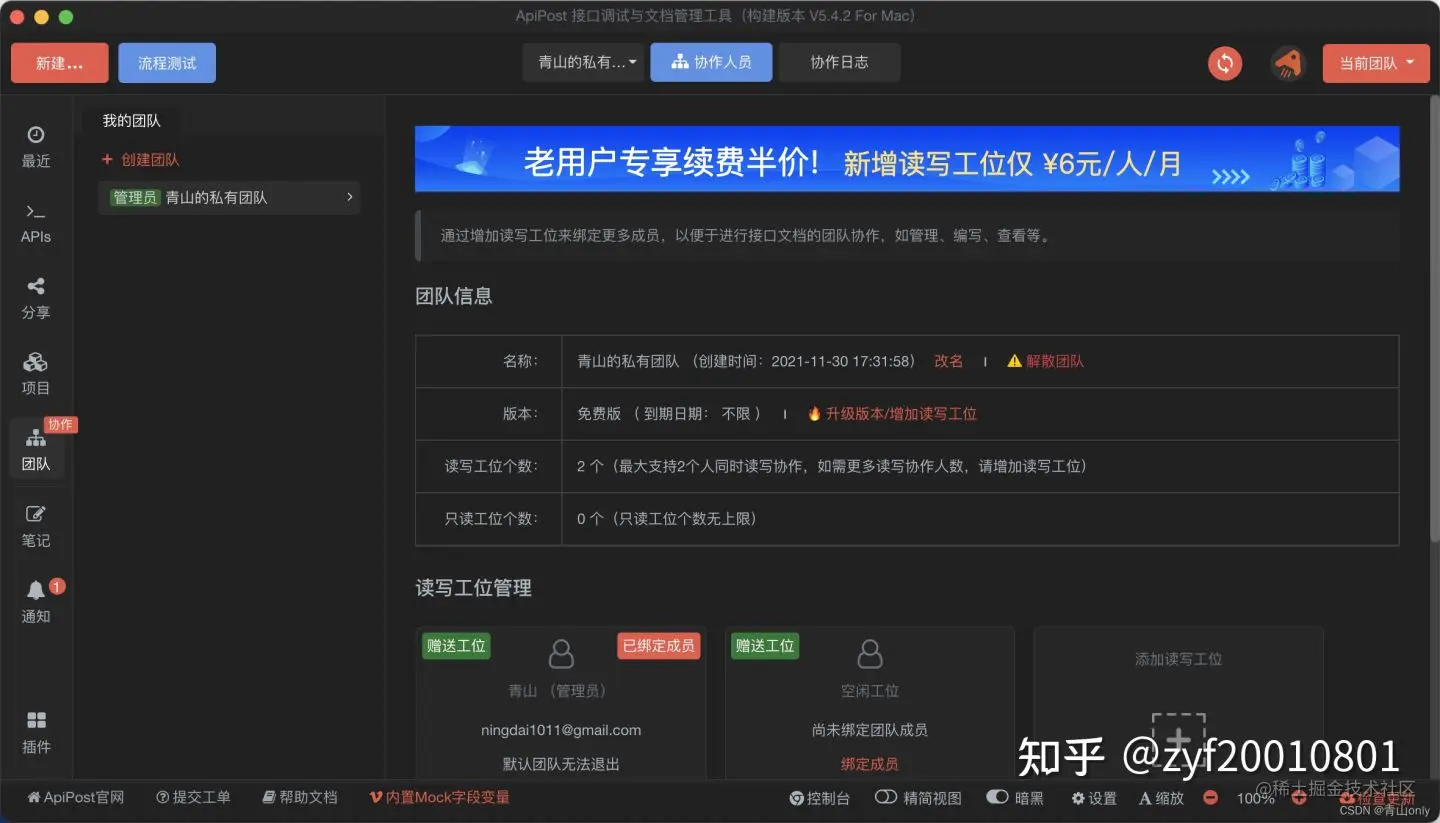Click the 团队信息 heading
1440x823 pixels.
[x=454, y=296]
